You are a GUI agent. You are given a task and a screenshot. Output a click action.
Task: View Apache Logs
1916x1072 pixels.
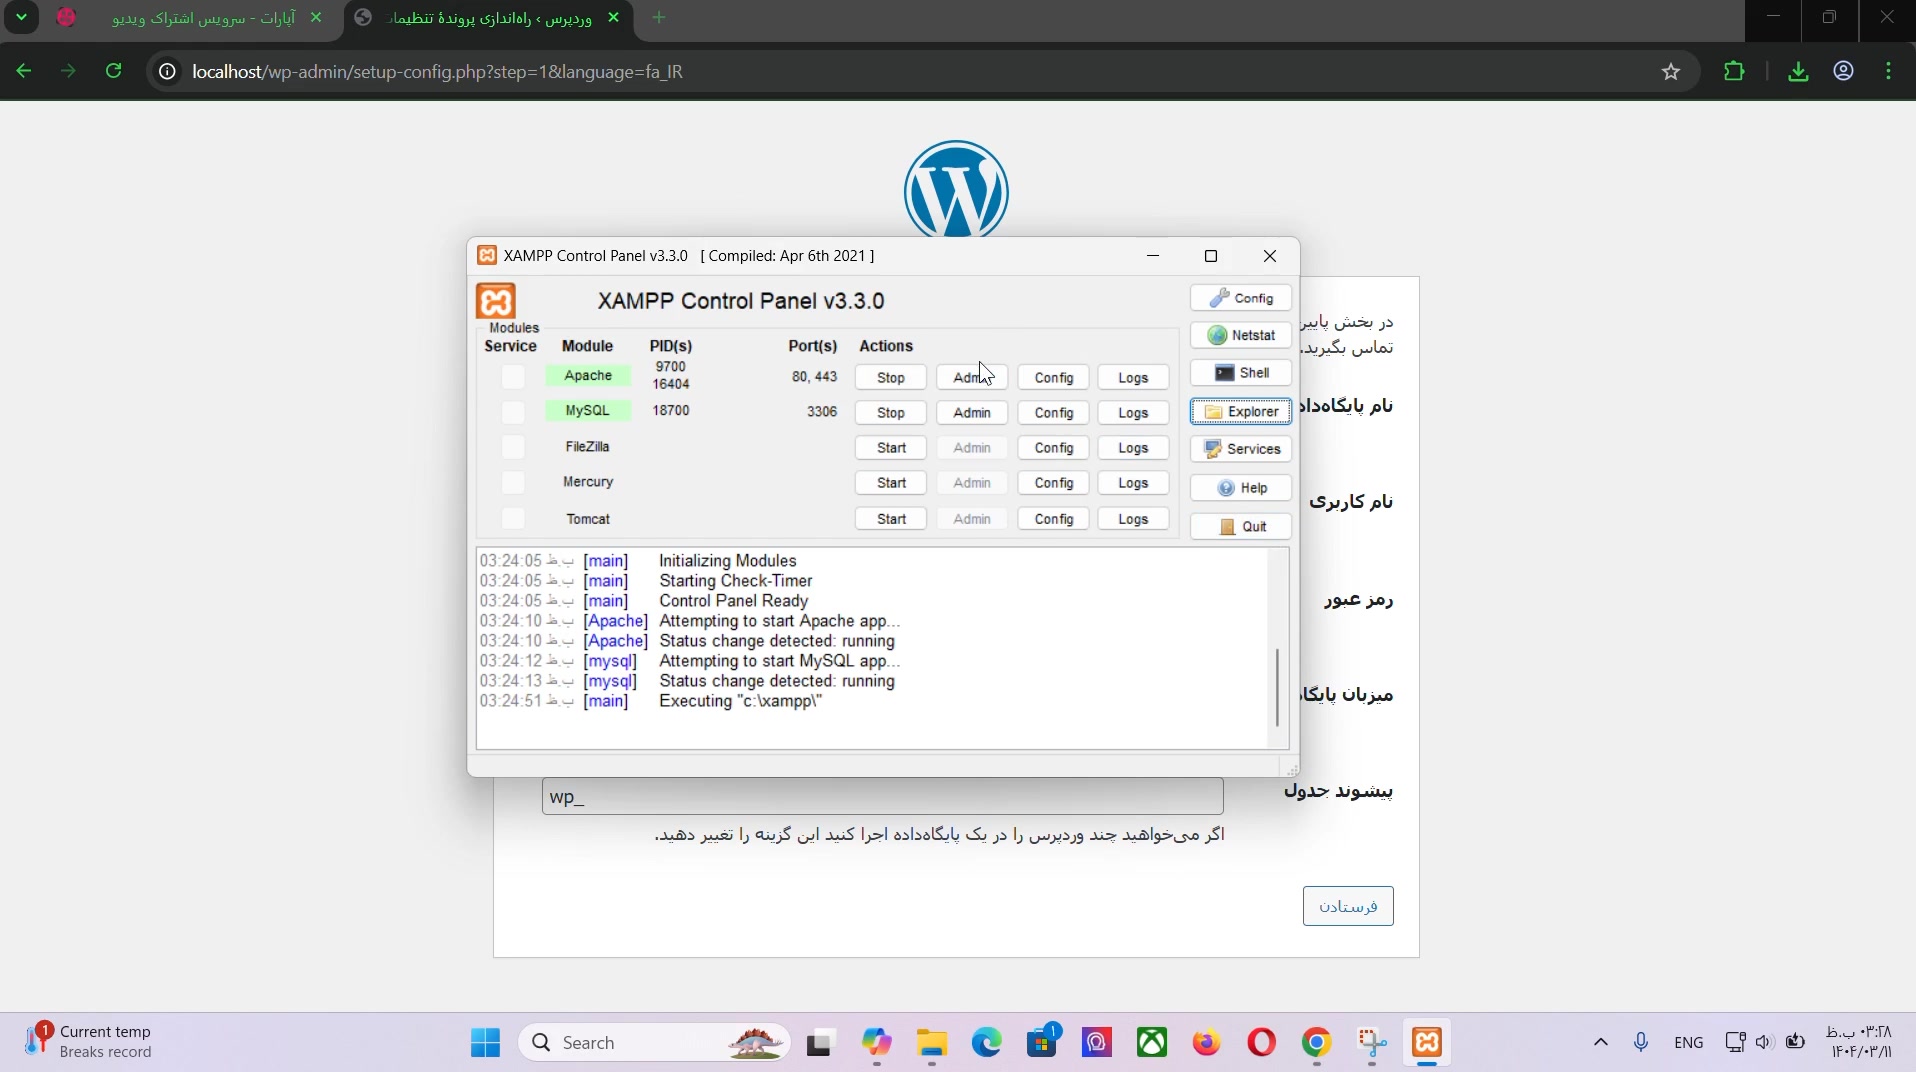click(1133, 378)
